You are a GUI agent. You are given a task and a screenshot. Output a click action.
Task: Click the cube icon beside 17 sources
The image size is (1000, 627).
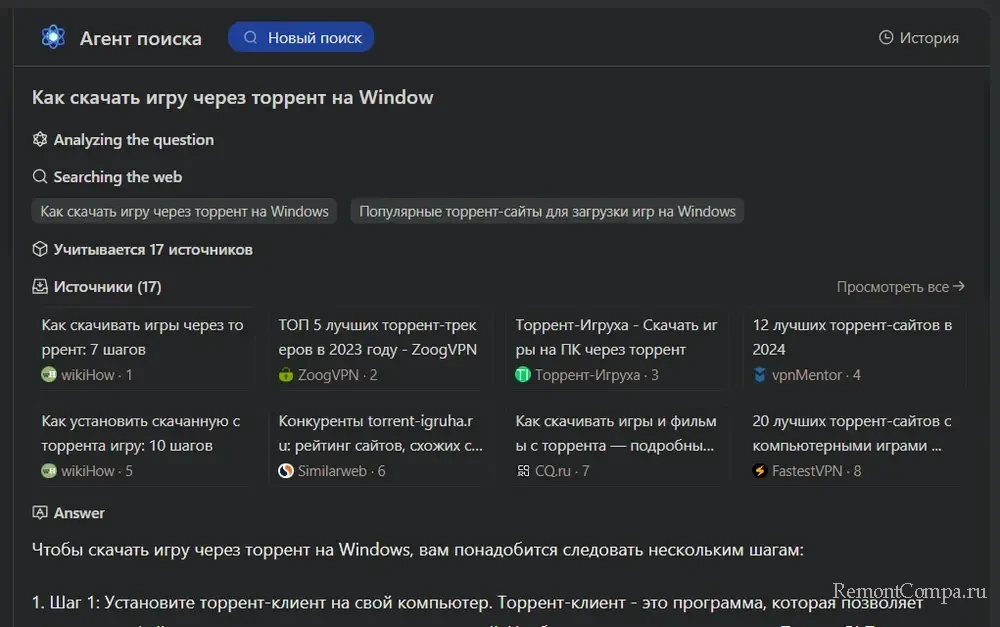(x=40, y=249)
